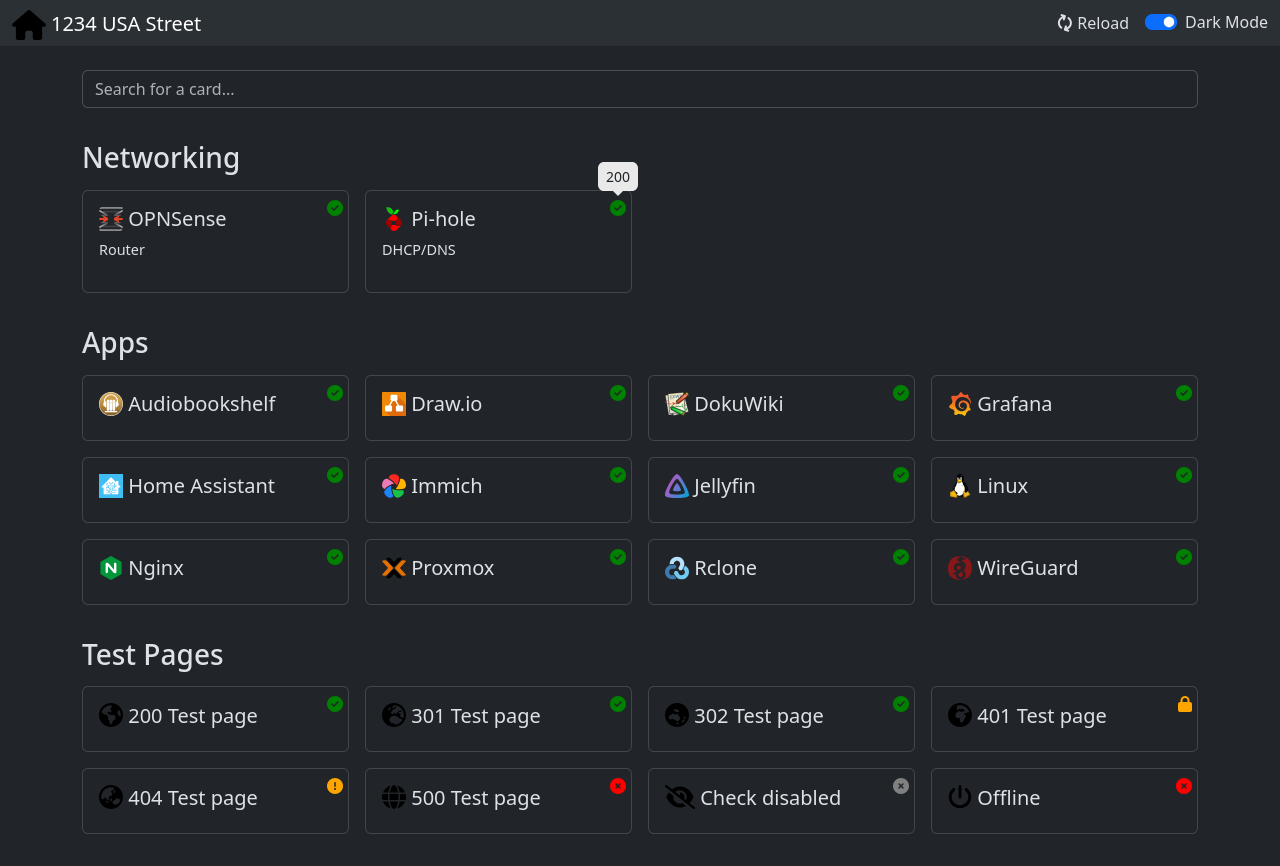The width and height of the screenshot is (1280, 866).
Task: Click globe icon on 301 Test page
Action: (x=394, y=715)
